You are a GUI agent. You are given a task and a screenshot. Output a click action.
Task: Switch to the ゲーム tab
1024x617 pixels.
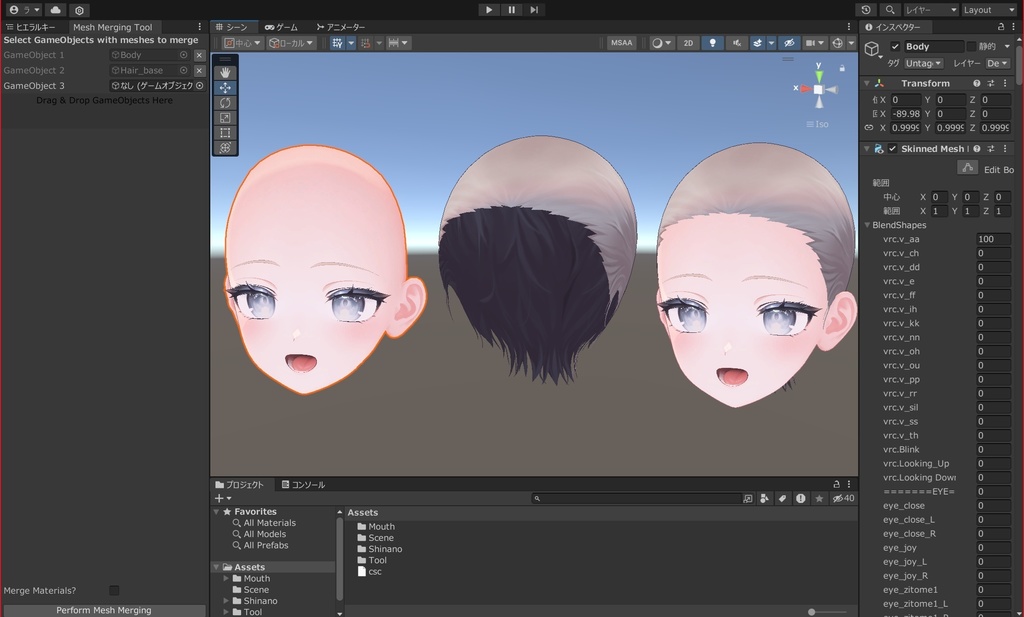tap(281, 27)
